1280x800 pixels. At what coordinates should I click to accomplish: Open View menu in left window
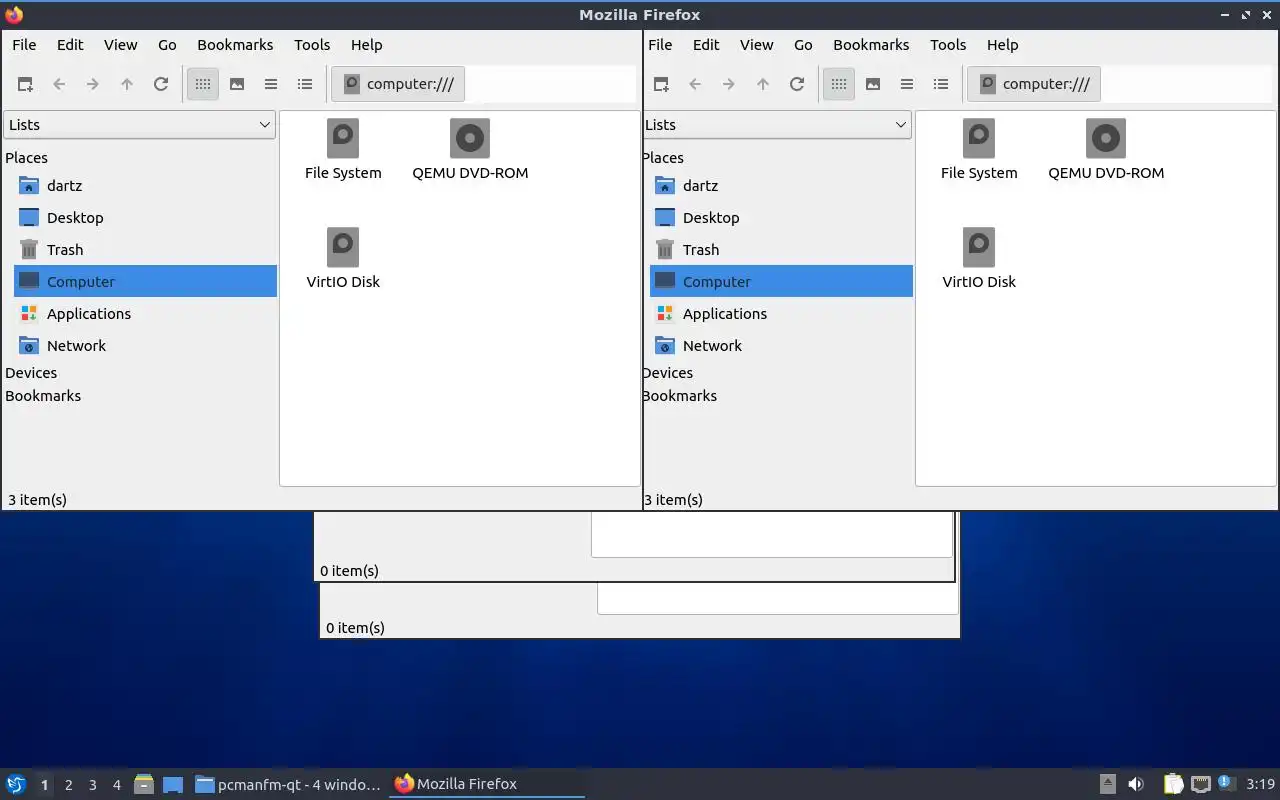(x=120, y=45)
